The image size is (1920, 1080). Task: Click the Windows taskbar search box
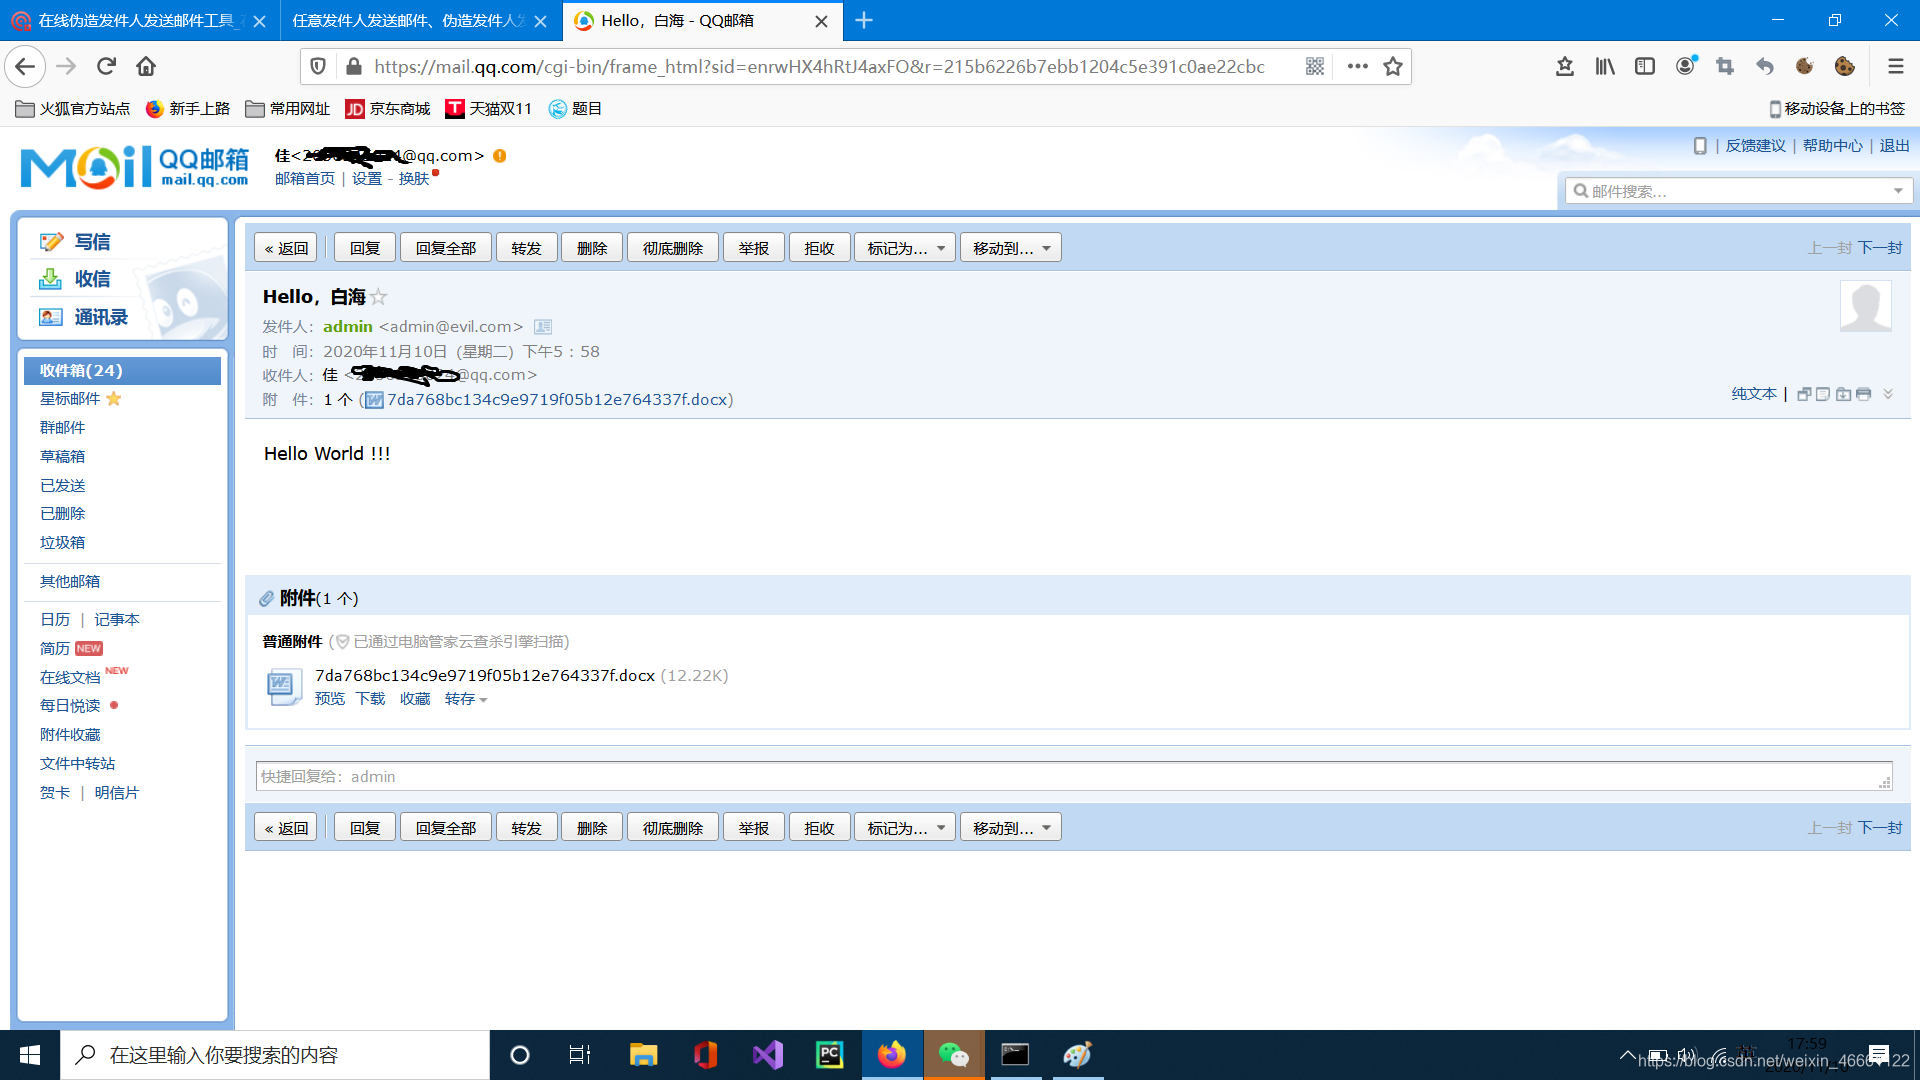(x=275, y=1055)
